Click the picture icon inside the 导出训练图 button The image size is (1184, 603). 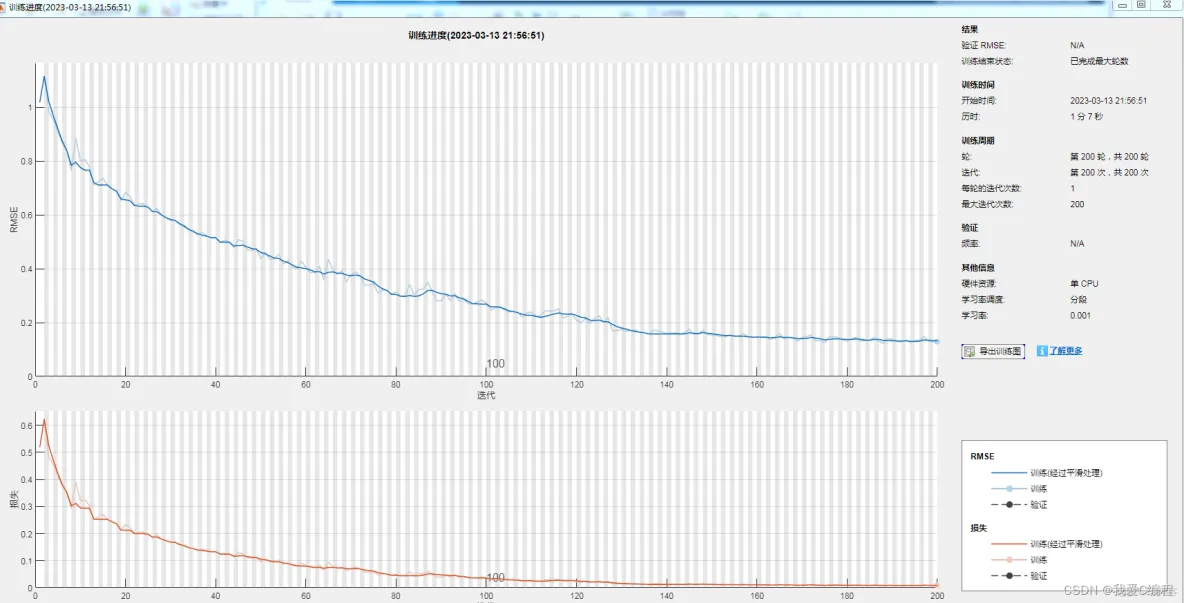coord(970,351)
